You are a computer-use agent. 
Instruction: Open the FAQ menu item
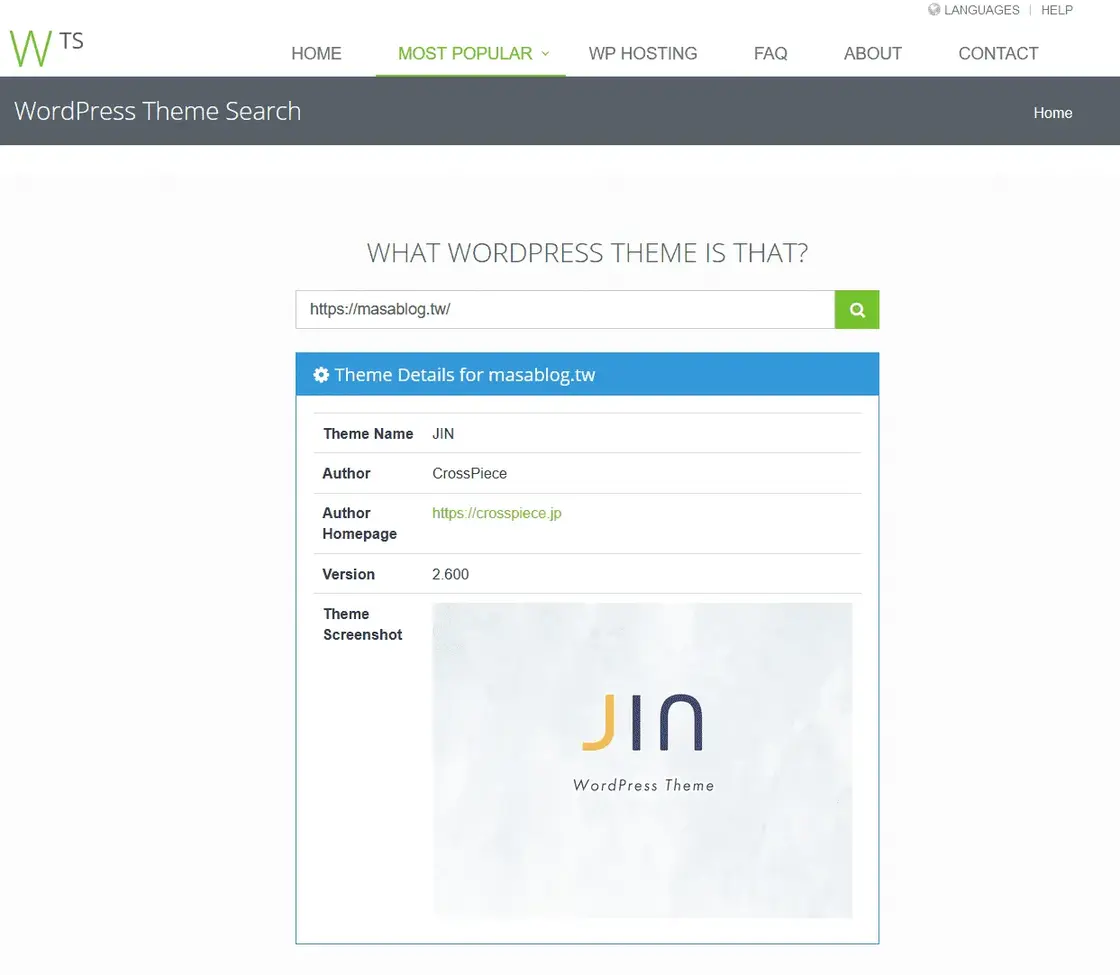771,54
